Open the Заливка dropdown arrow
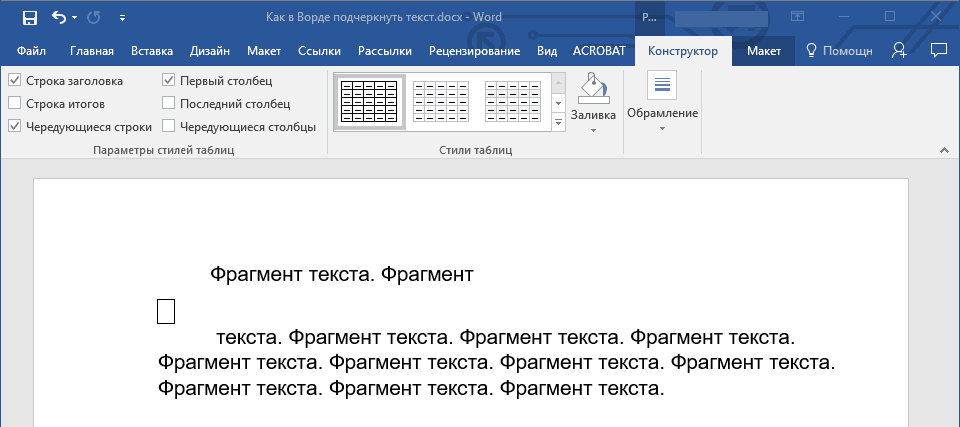The image size is (960, 427). point(593,130)
